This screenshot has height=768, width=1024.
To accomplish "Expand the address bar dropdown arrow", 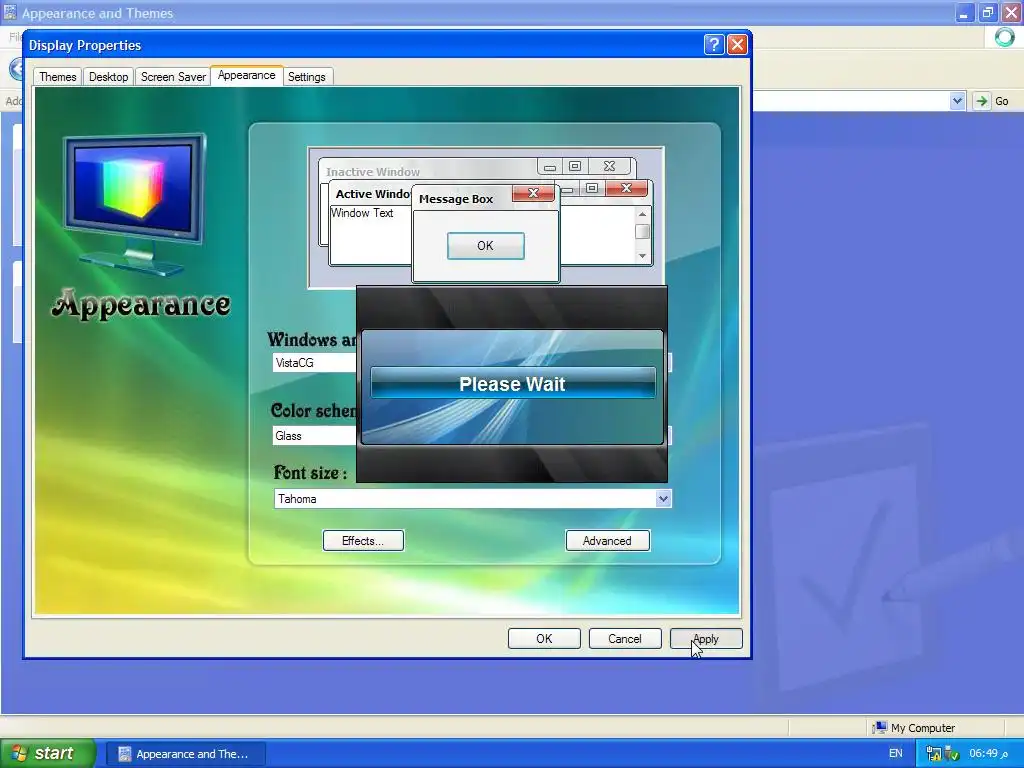I will click(957, 101).
